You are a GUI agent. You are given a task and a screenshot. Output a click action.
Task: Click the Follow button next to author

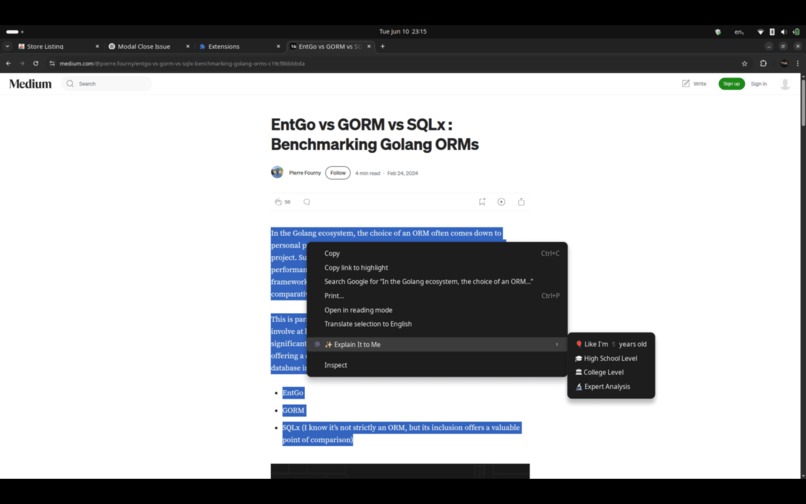[x=338, y=173]
